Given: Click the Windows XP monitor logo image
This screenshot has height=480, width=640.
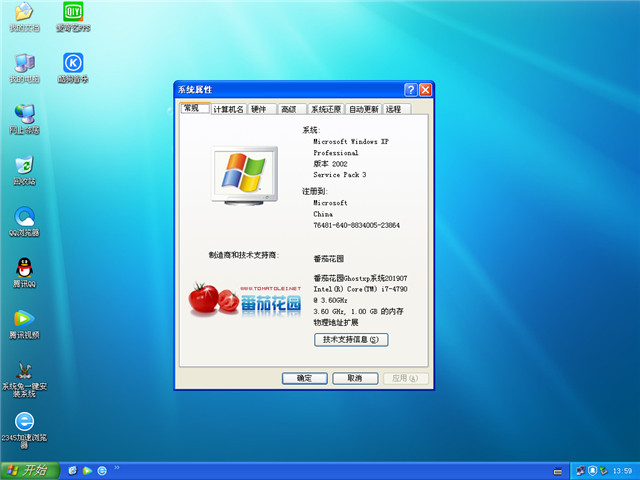Looking at the screenshot, I should point(245,176).
